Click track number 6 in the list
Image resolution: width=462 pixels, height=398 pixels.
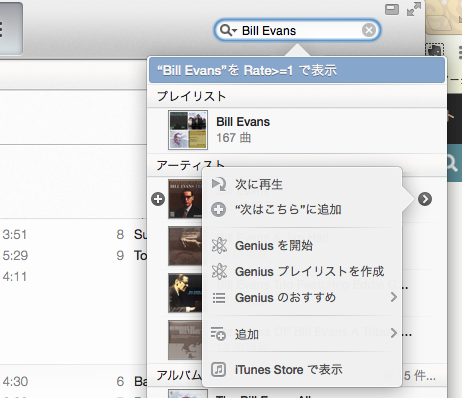(120, 381)
